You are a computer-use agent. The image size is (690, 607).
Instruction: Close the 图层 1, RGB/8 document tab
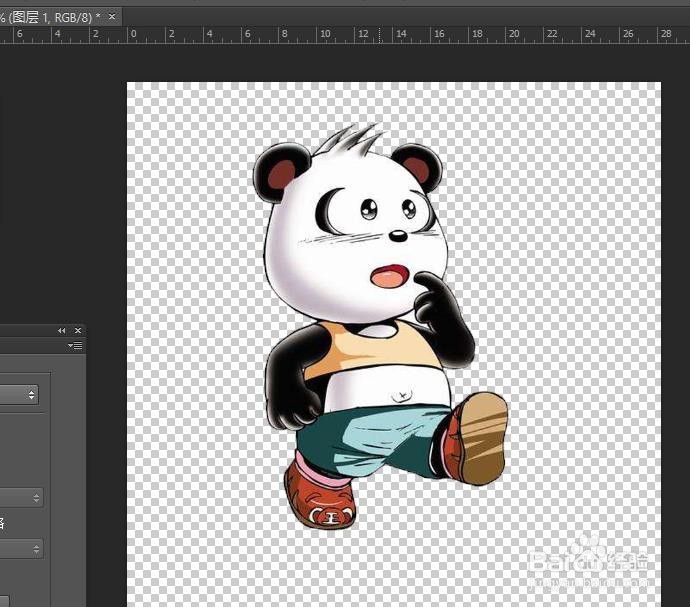click(x=112, y=17)
